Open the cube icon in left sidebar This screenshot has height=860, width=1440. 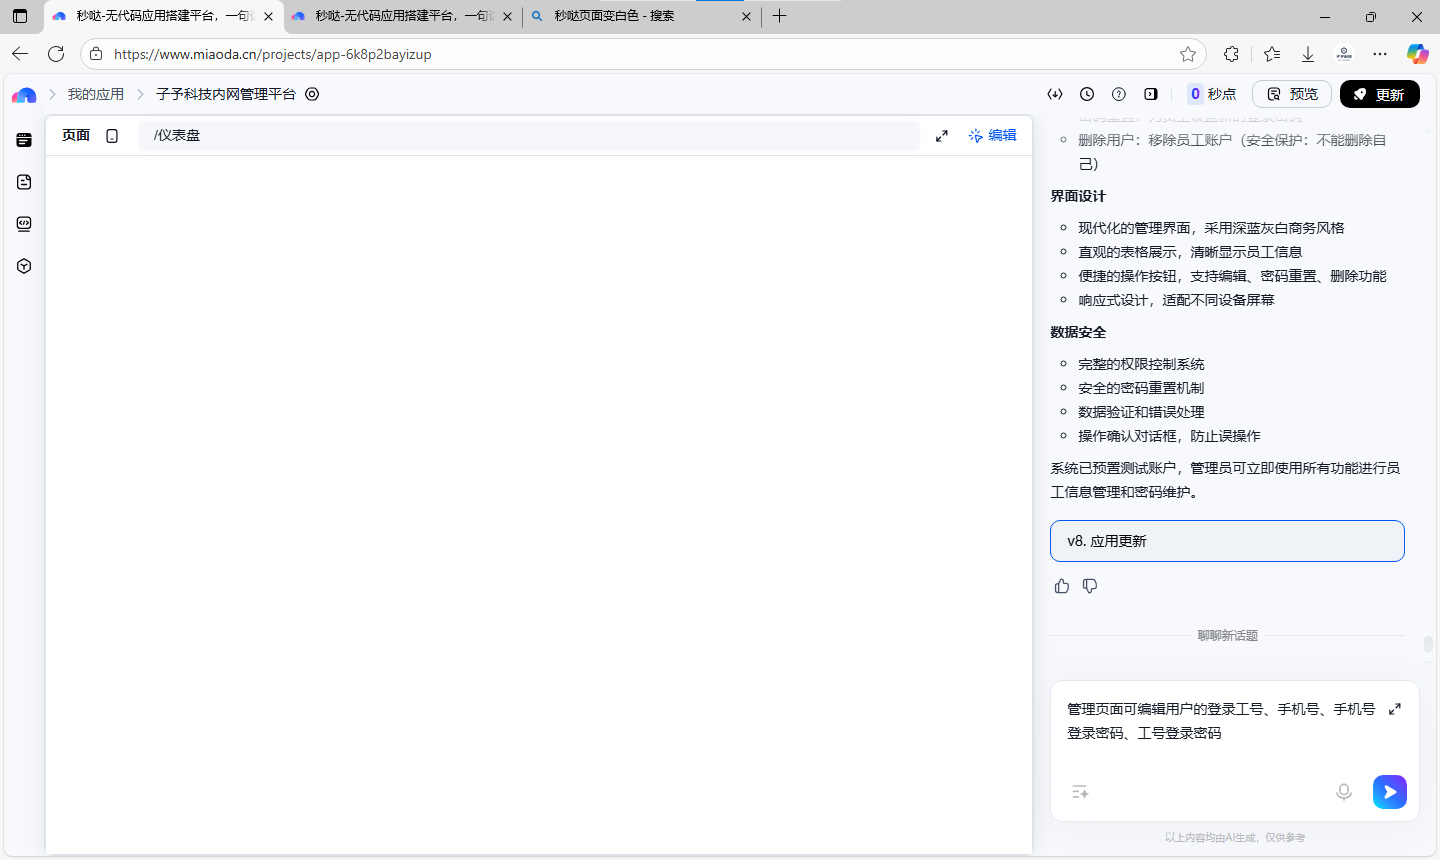pyautogui.click(x=24, y=266)
